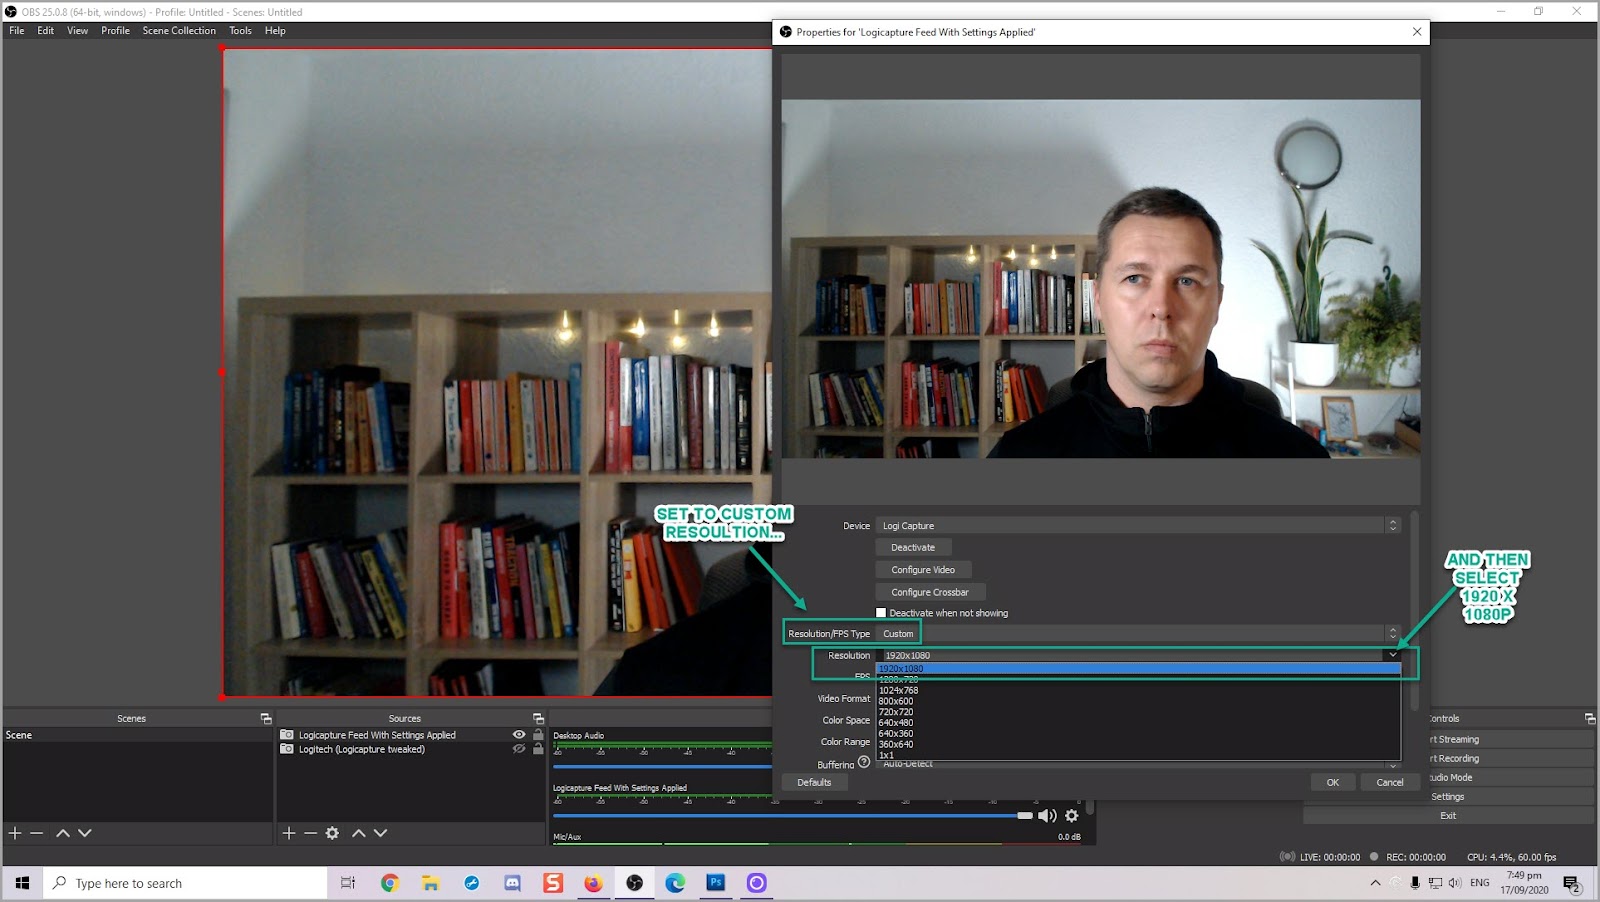This screenshot has height=902, width=1600.
Task: Move the selected source down in Sources
Action: pyautogui.click(x=381, y=833)
